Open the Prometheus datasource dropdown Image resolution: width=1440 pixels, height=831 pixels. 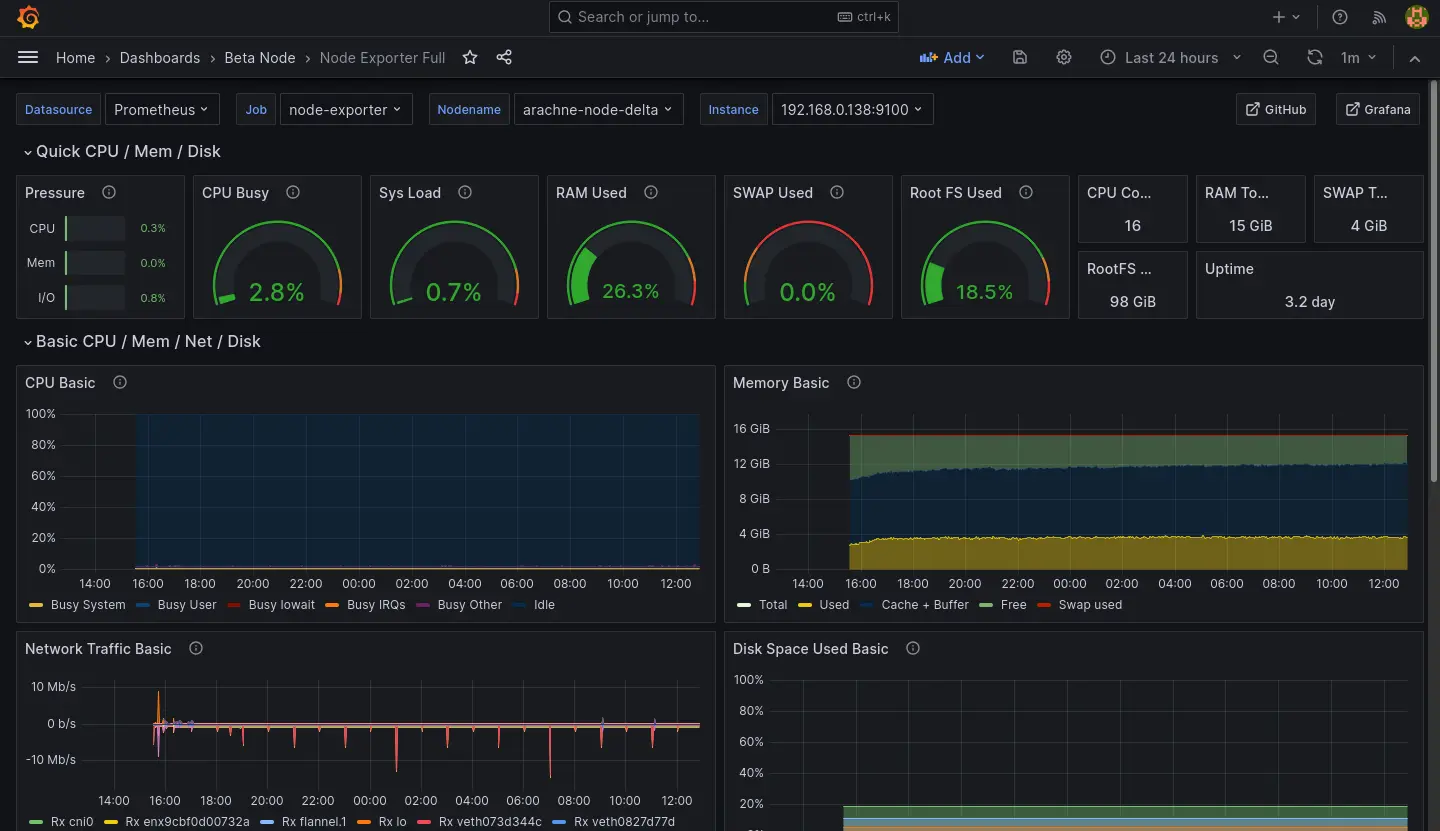tap(161, 110)
